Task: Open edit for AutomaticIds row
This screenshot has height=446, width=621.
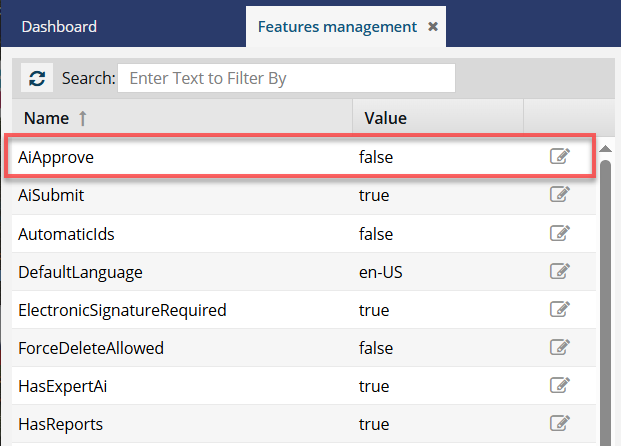Action: 560,233
